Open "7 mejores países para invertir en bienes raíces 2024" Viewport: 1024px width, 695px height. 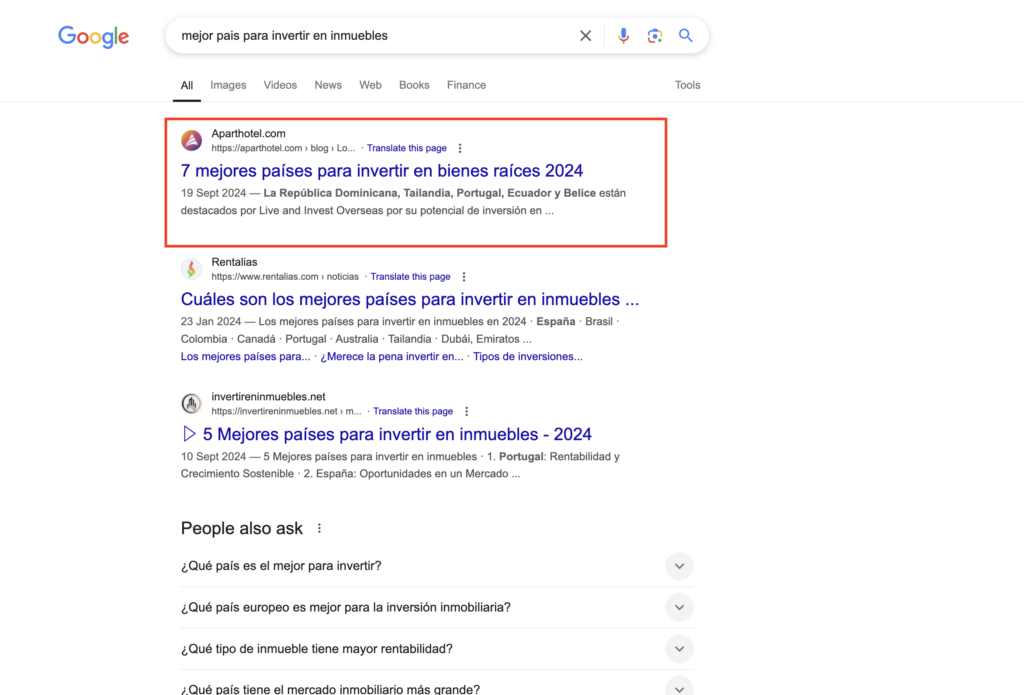(381, 171)
